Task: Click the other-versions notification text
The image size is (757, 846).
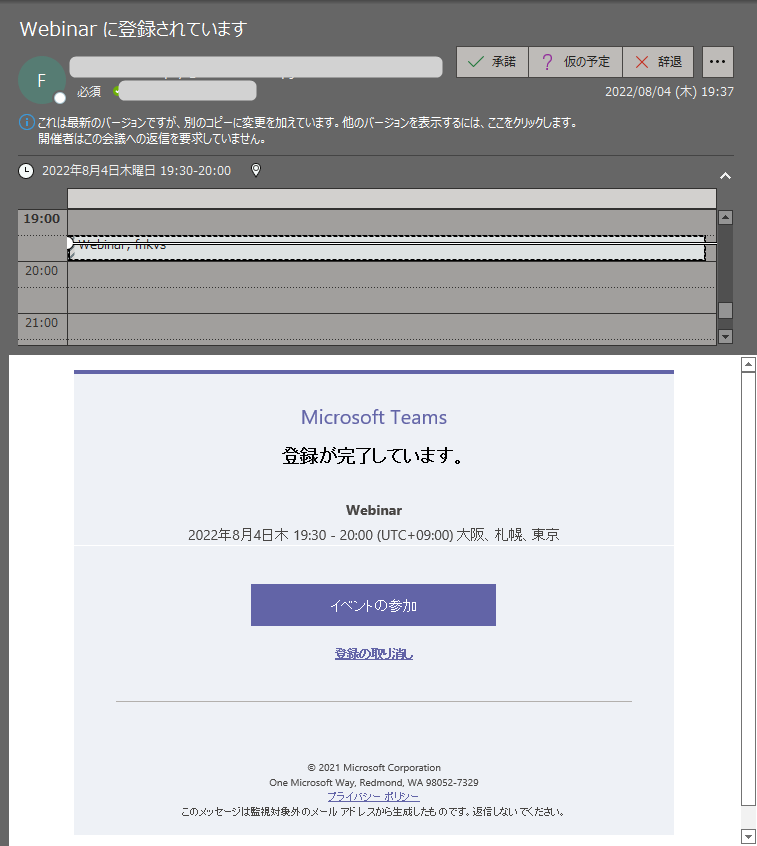Action: 307,123
